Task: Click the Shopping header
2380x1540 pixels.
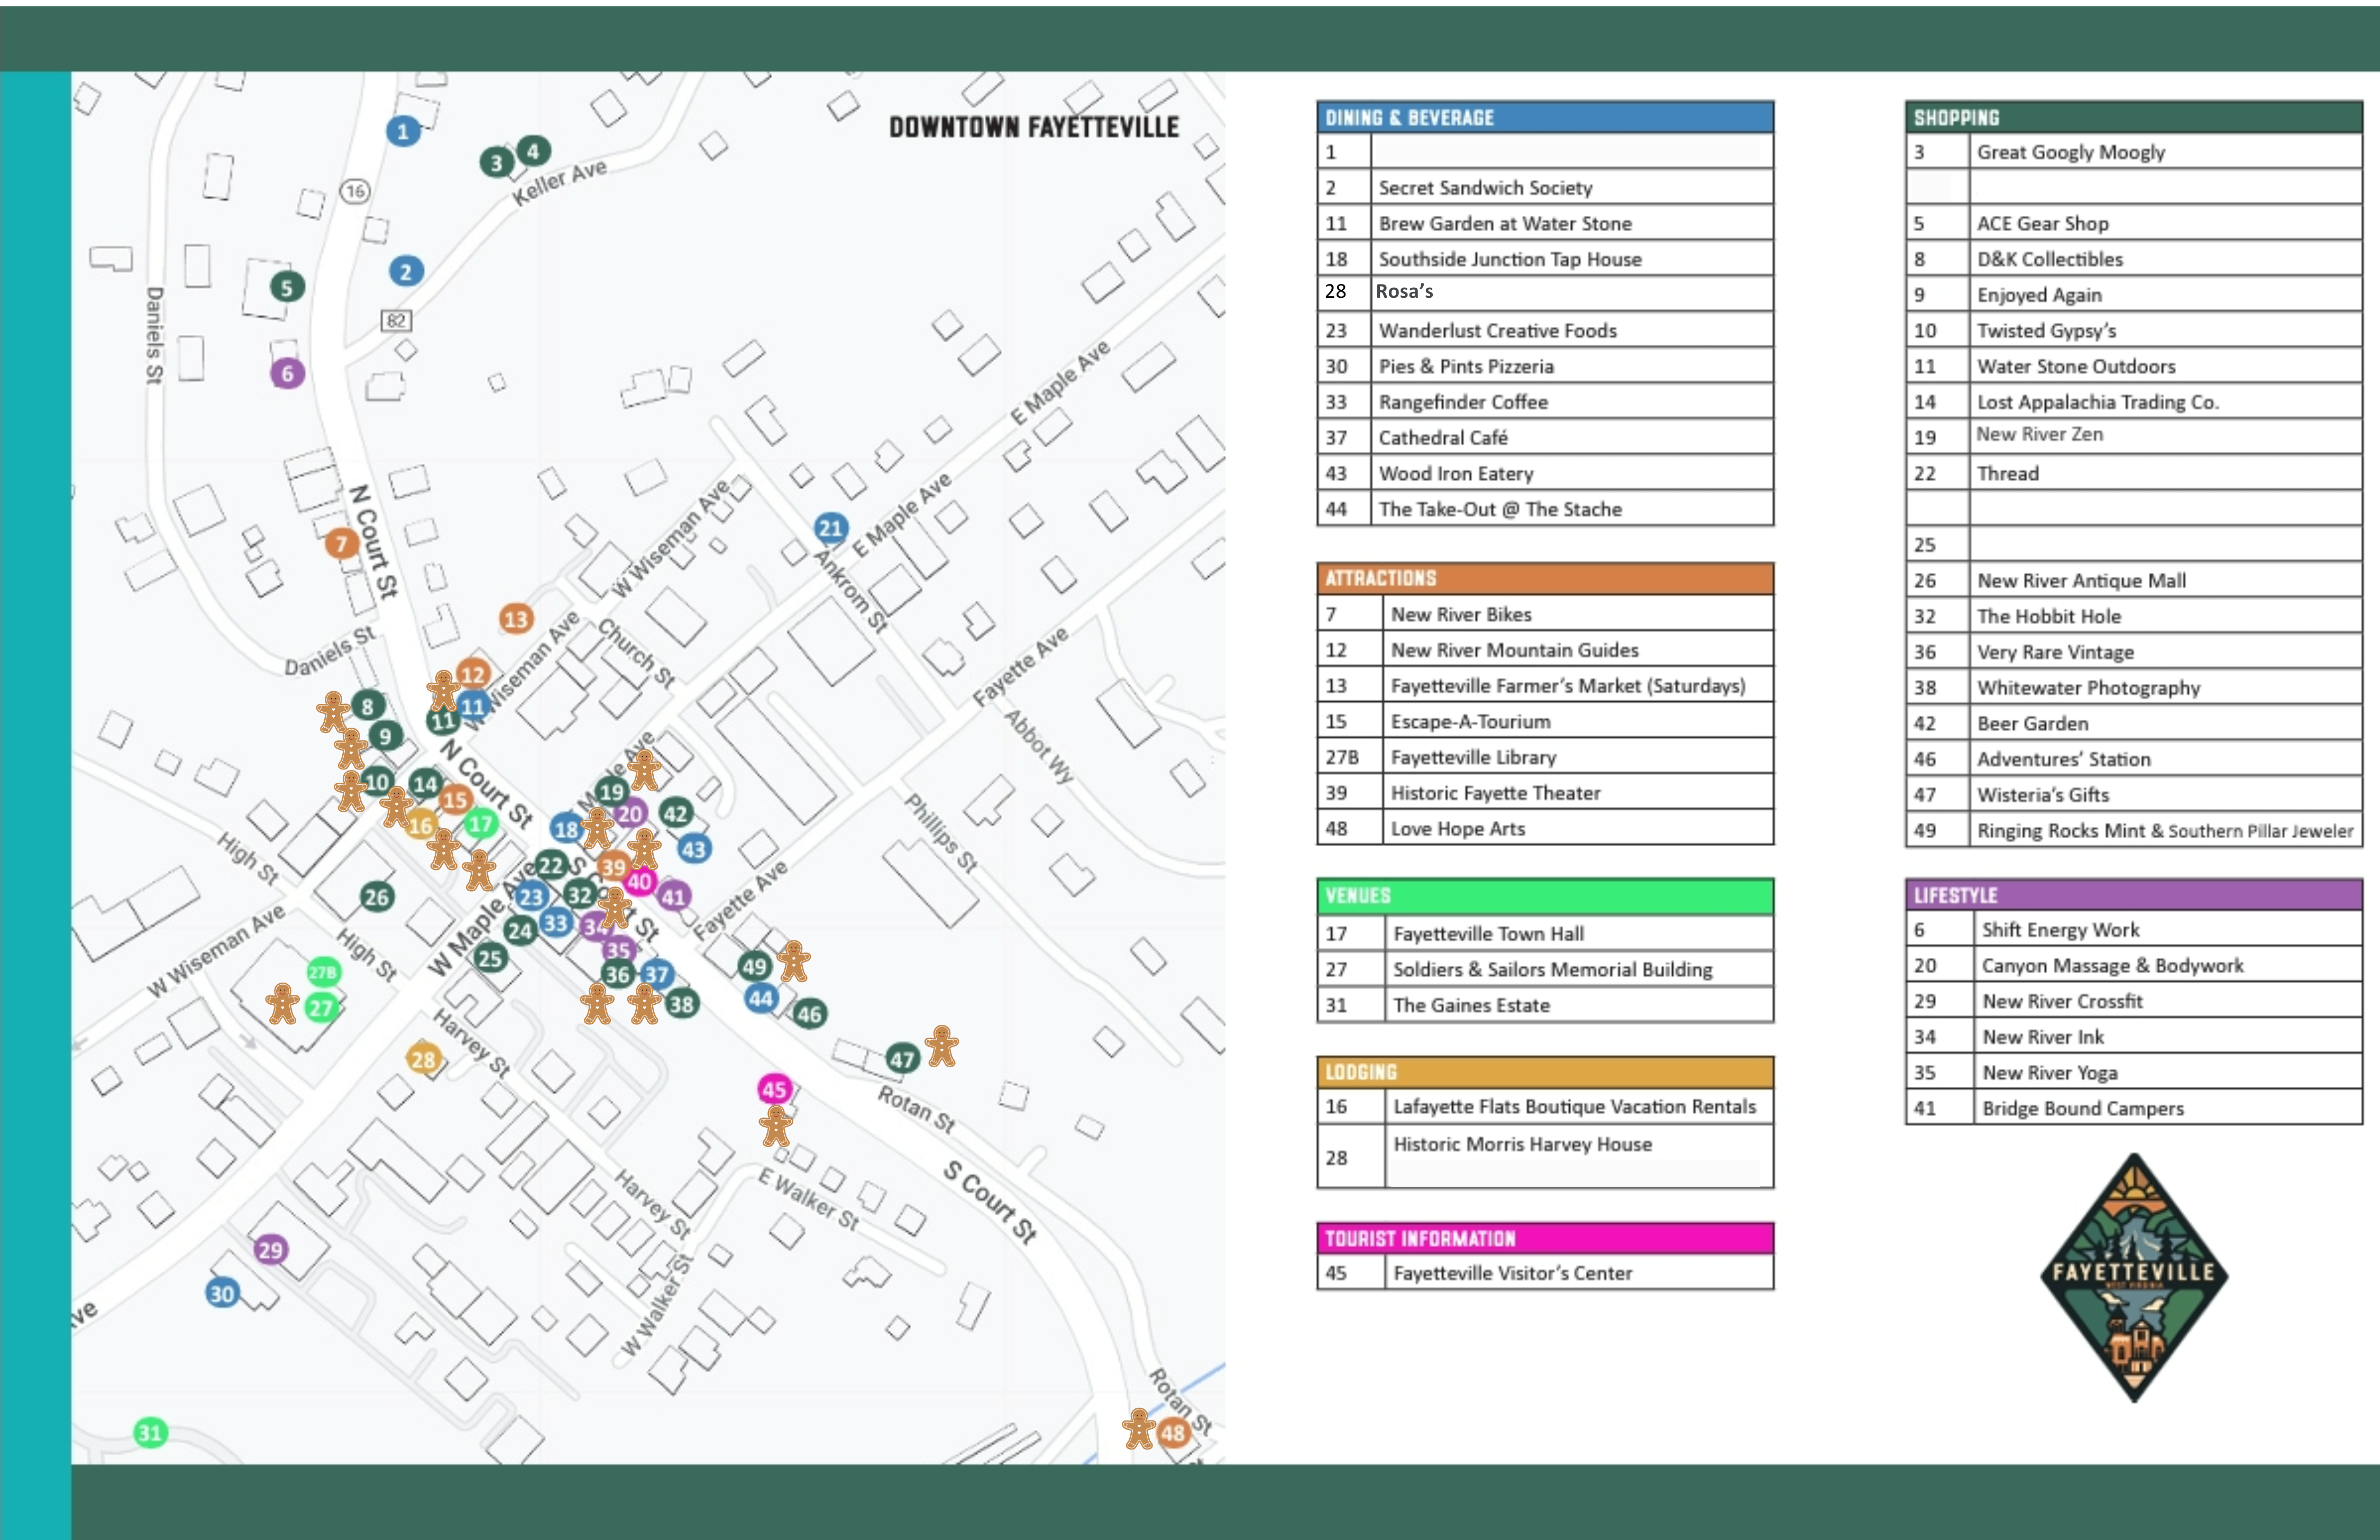Action: (2133, 117)
